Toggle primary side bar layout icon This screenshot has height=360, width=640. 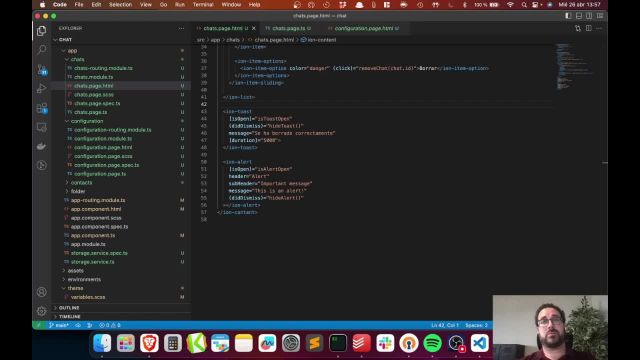(568, 16)
